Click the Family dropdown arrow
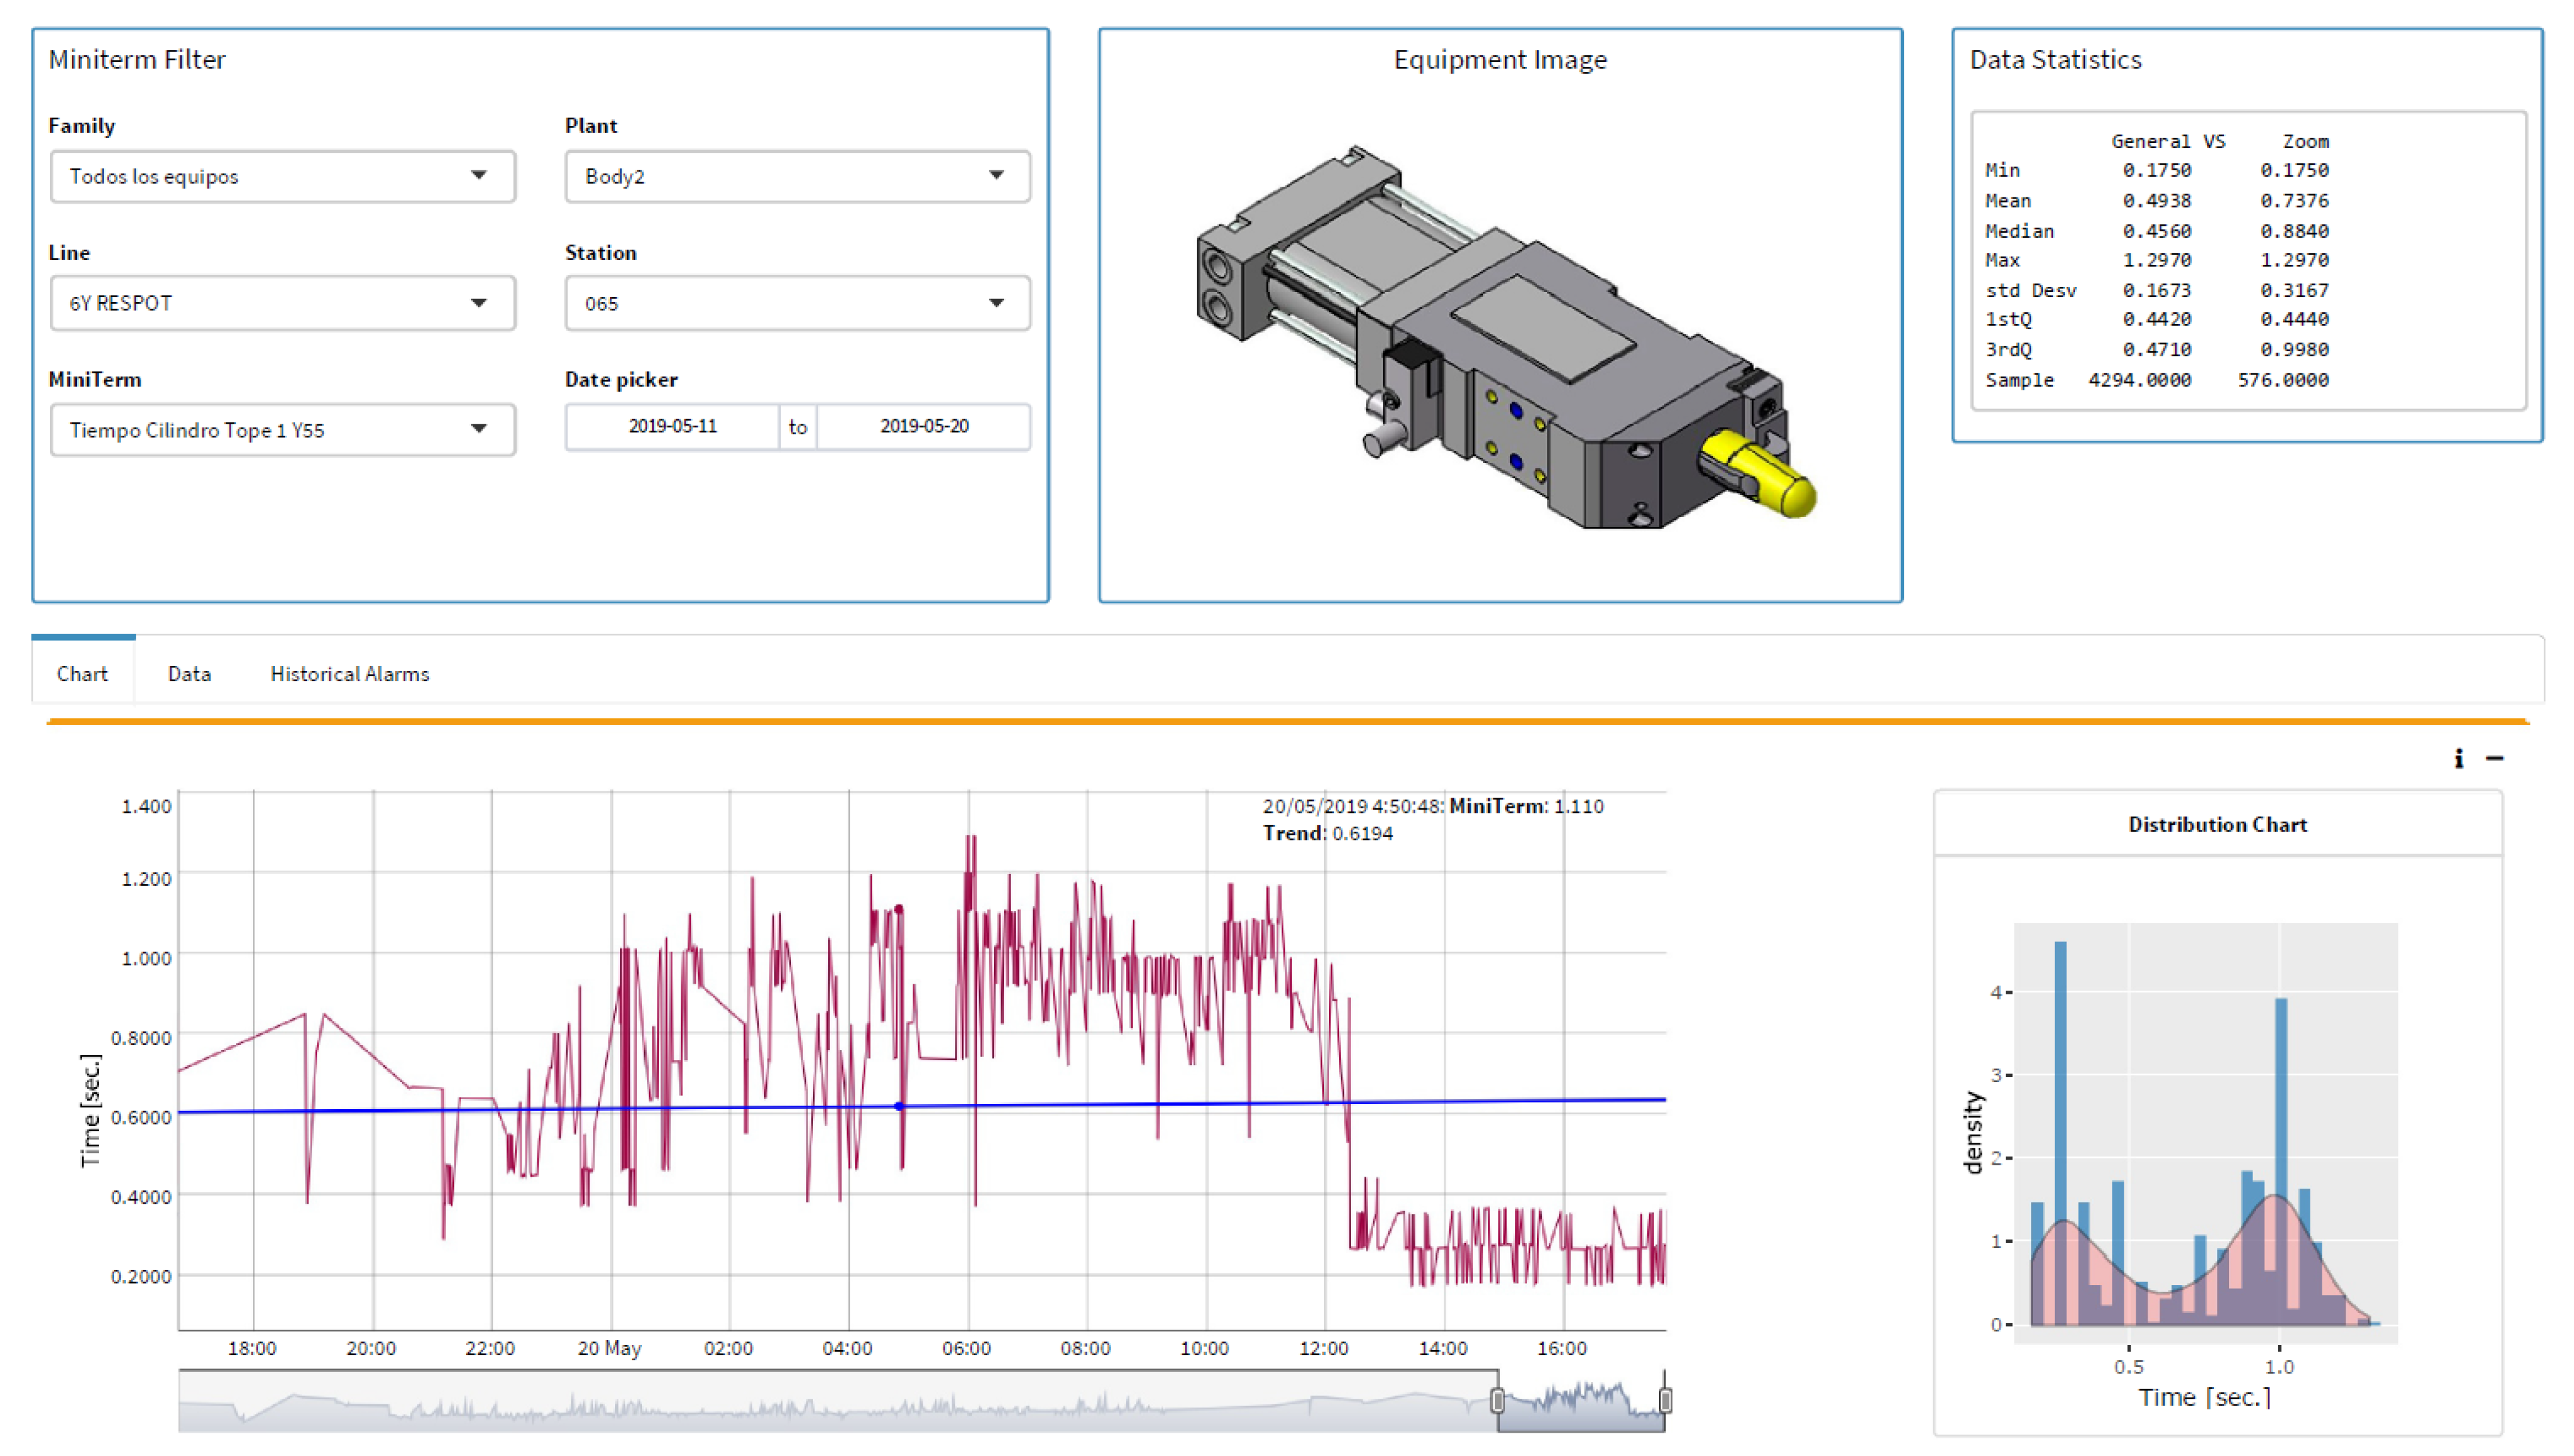 tap(479, 176)
